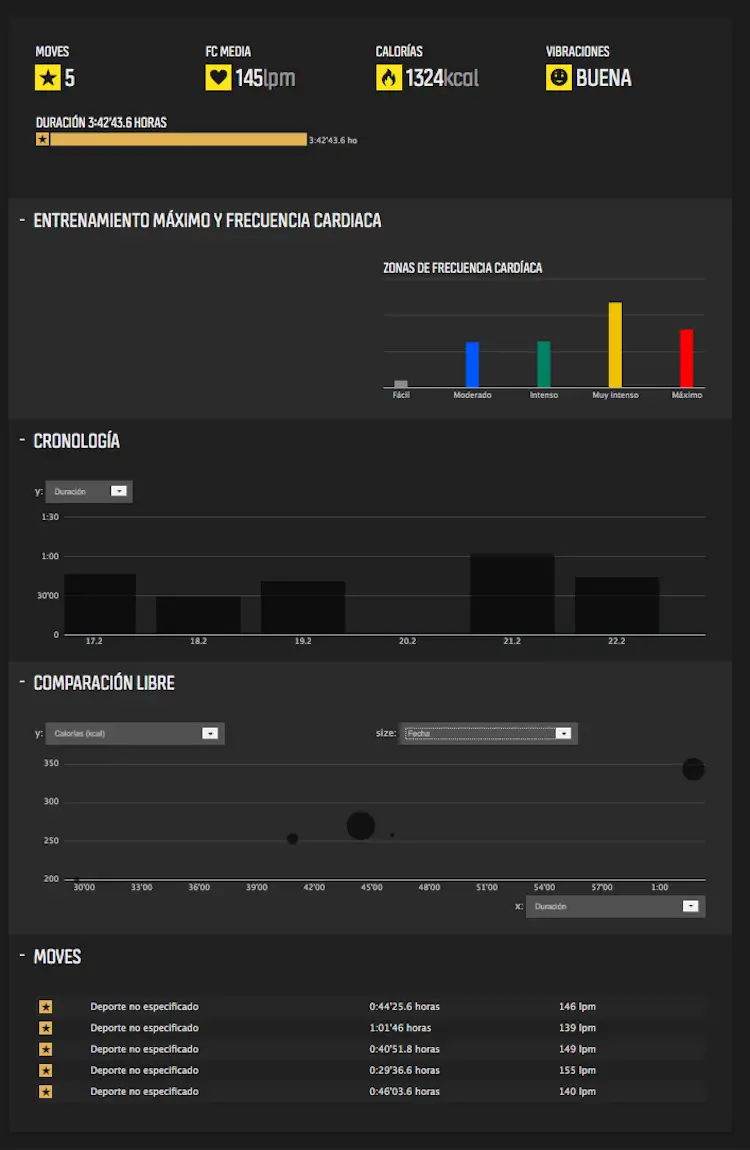Screen dimensions: 750x1150
Task: Click the Duración 3:42'43.6 horas label
Action: [x=101, y=122]
